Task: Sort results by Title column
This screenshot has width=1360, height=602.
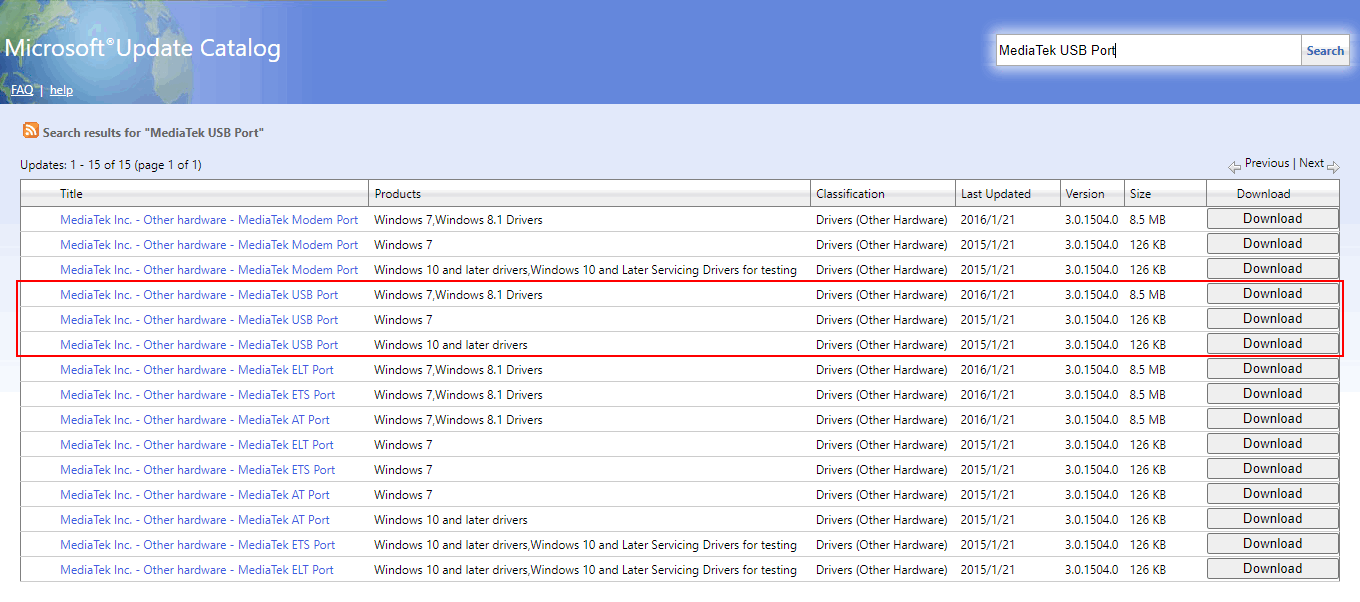Action: (x=71, y=194)
